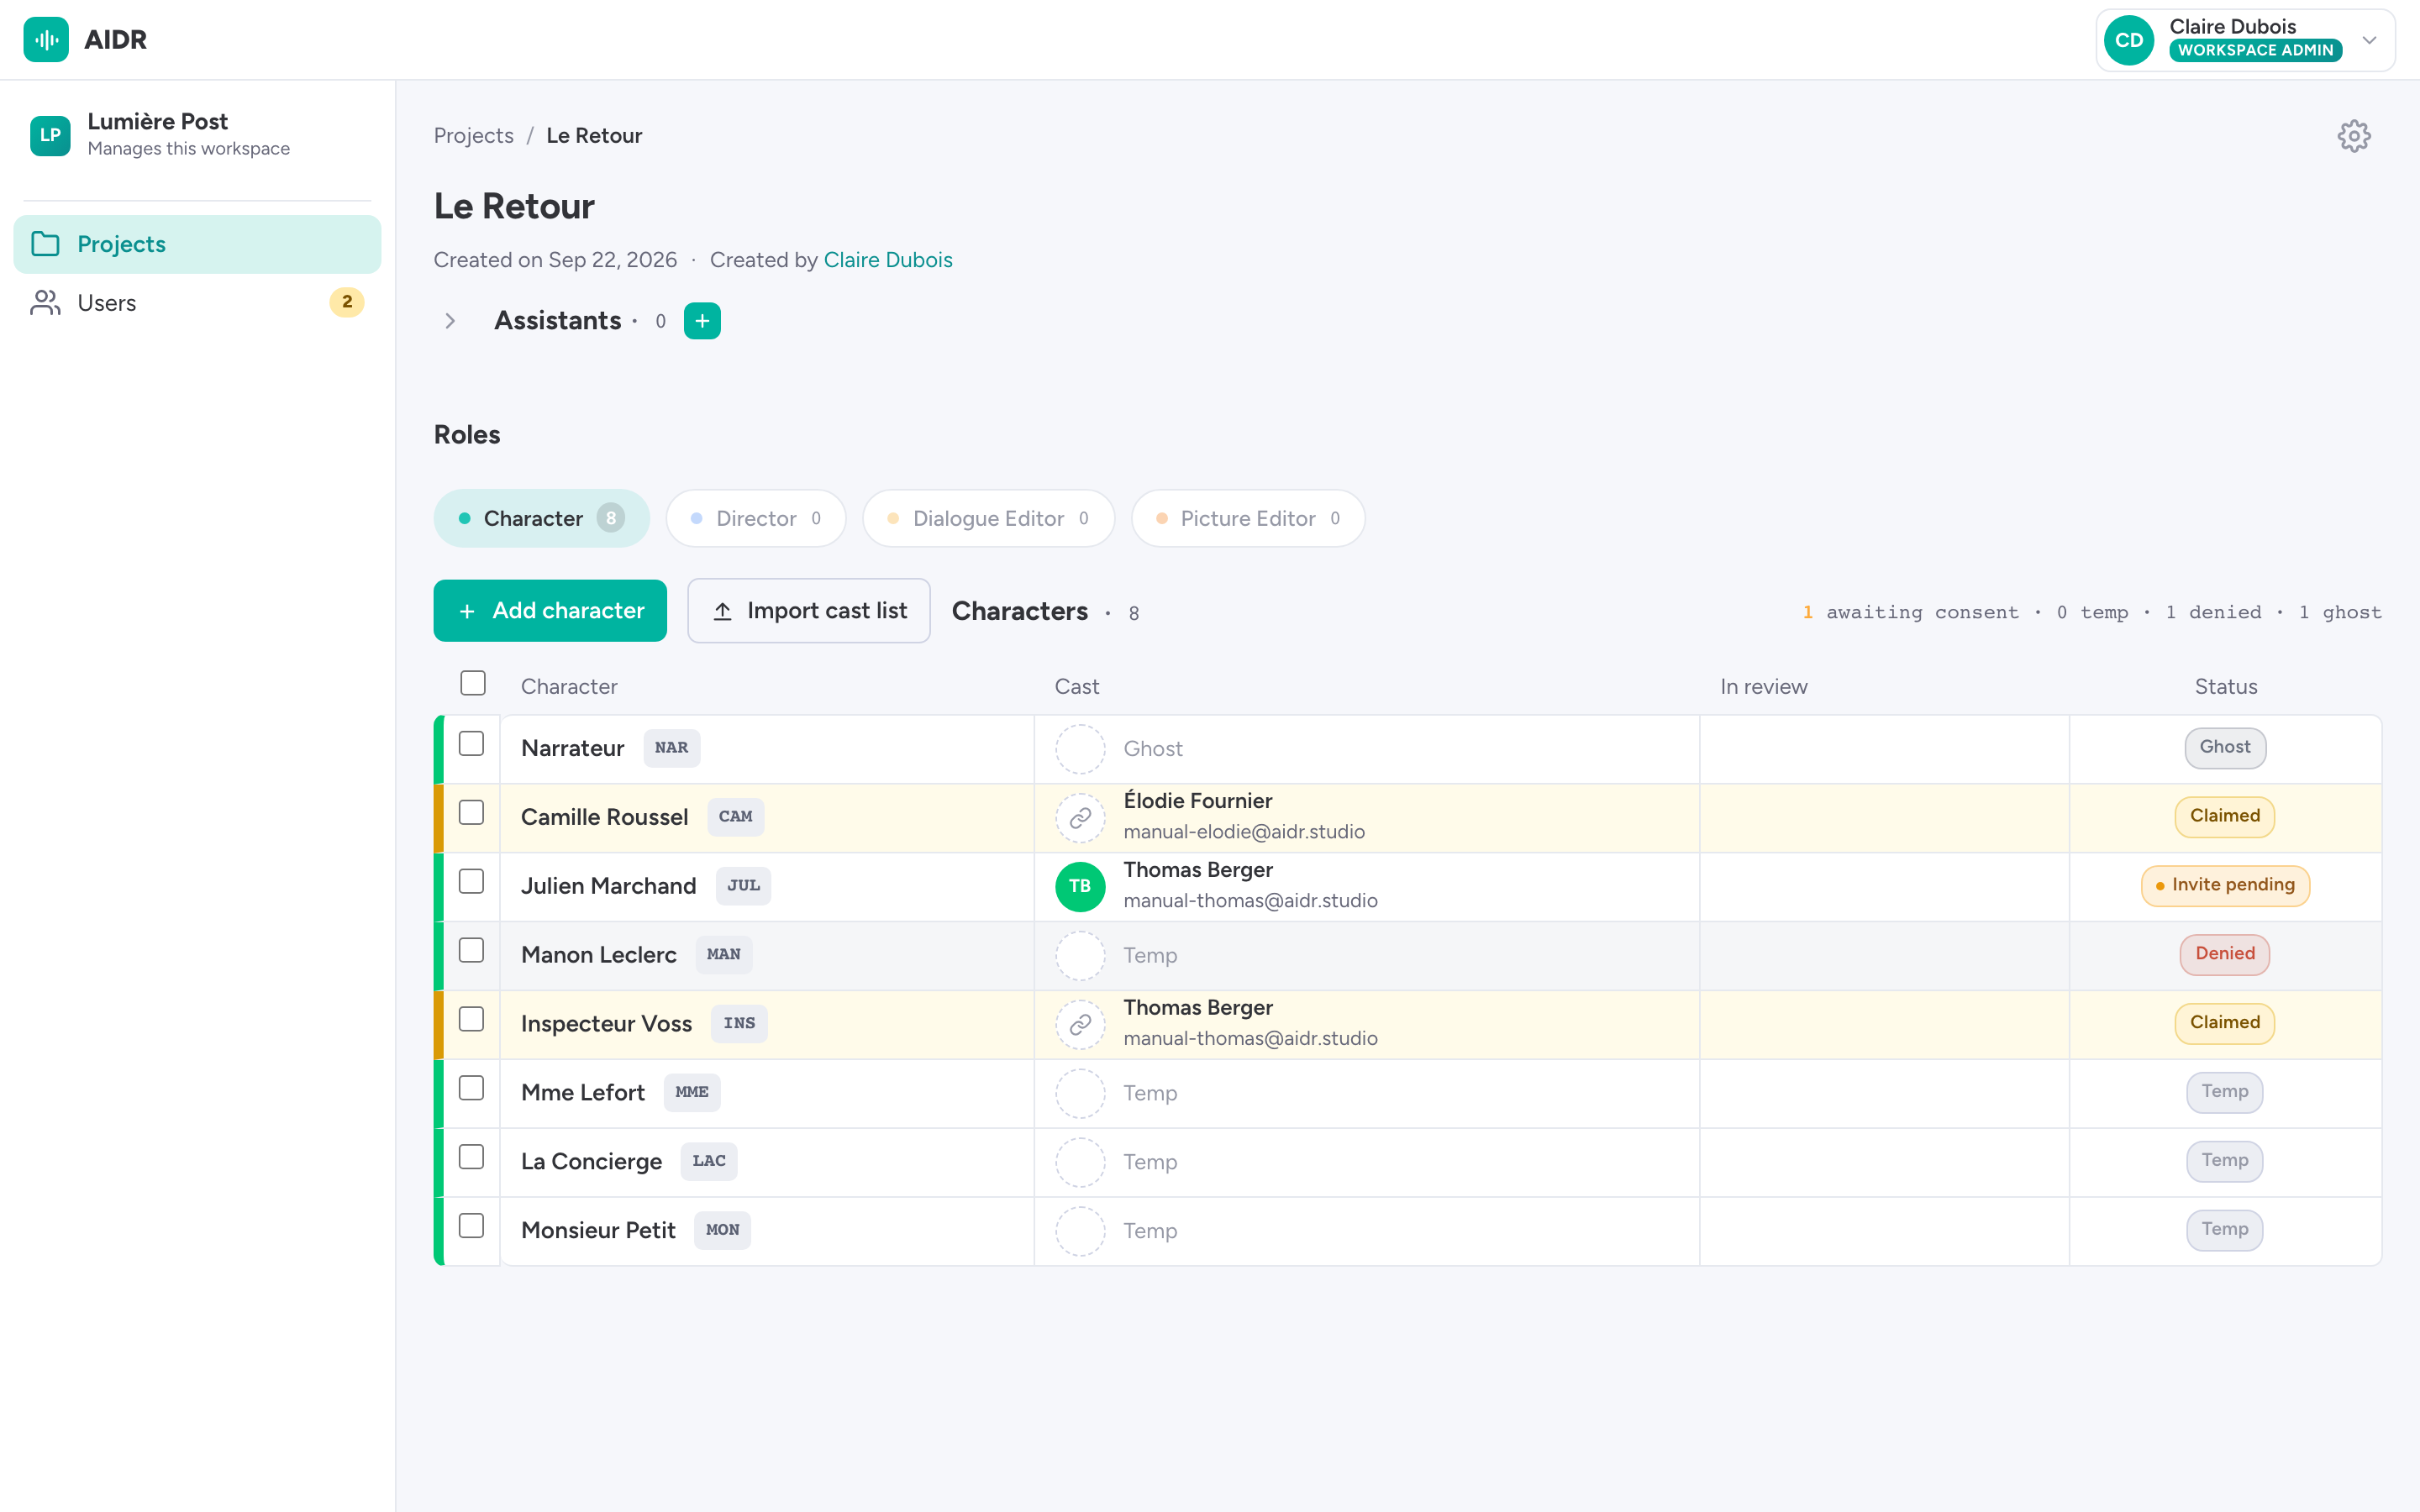Click the CD user avatar
This screenshot has width=2420, height=1512.
tap(2129, 40)
